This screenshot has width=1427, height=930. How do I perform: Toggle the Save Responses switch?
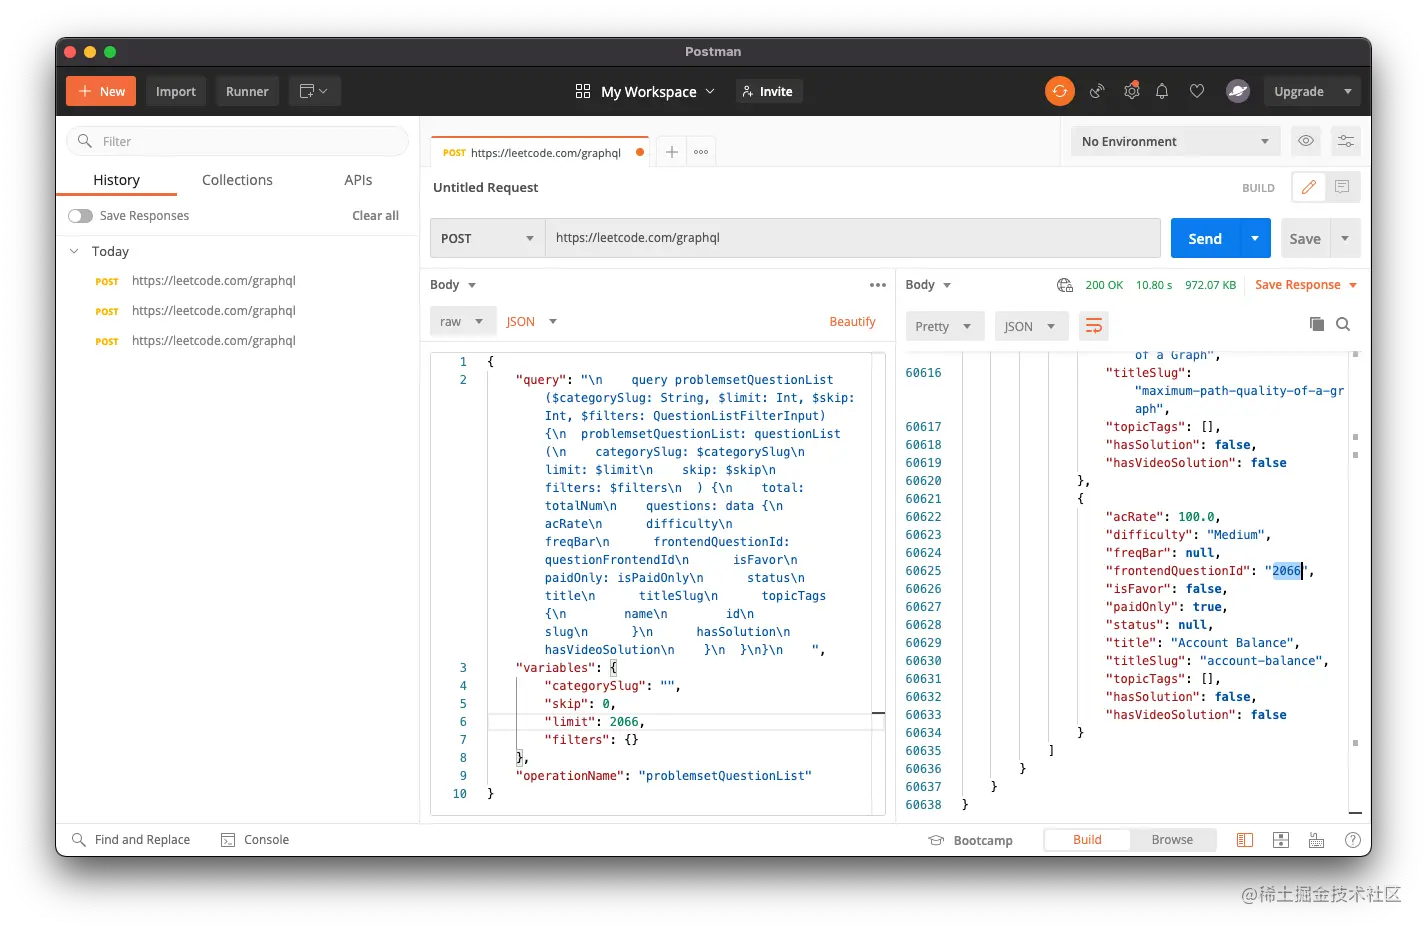[x=79, y=215]
